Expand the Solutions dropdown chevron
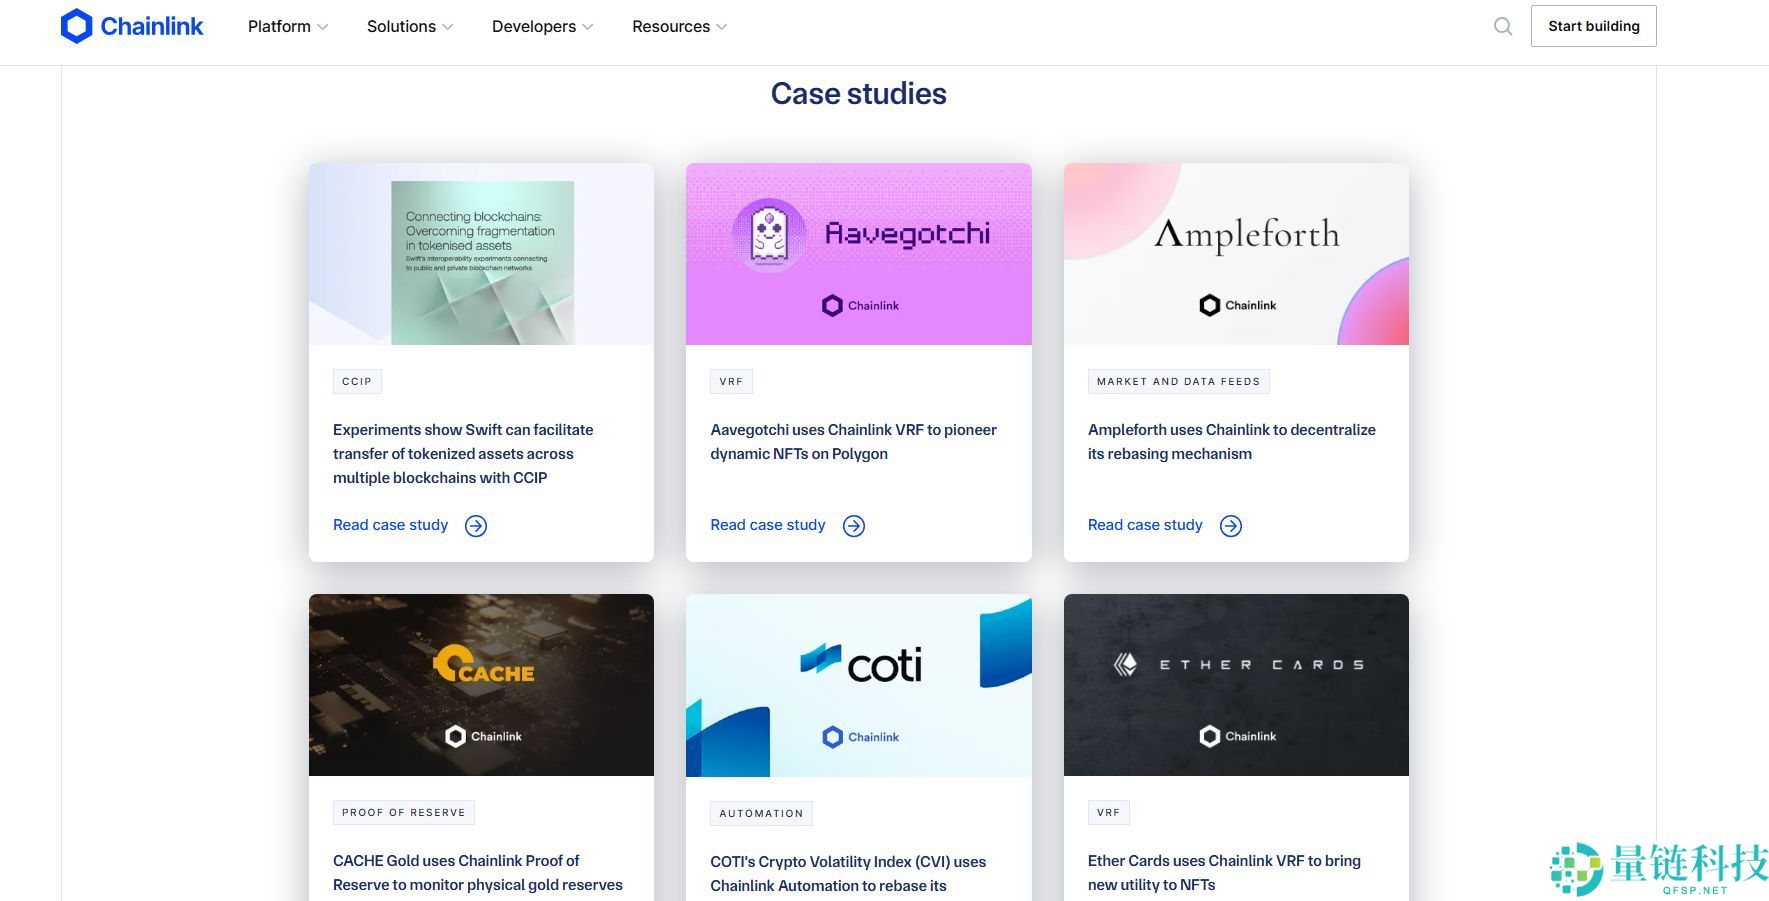The image size is (1769, 901). 447,27
